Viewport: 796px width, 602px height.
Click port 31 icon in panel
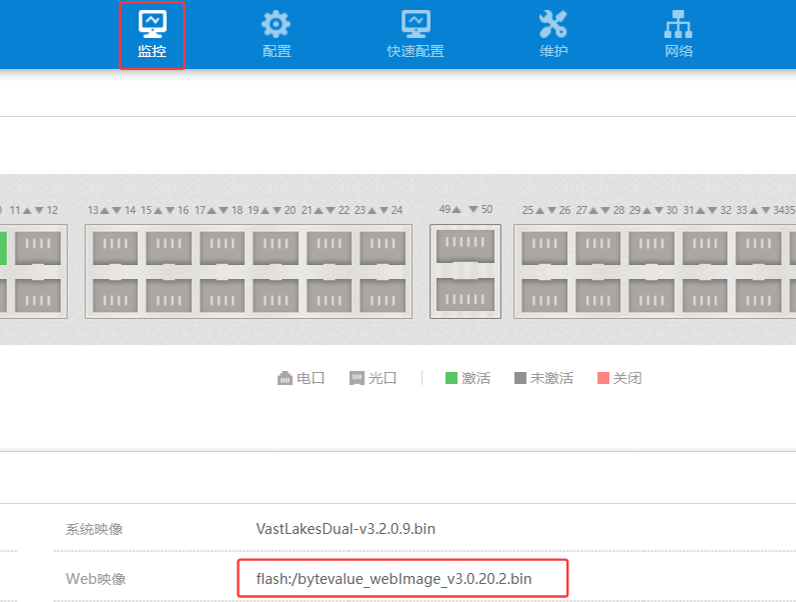click(705, 248)
